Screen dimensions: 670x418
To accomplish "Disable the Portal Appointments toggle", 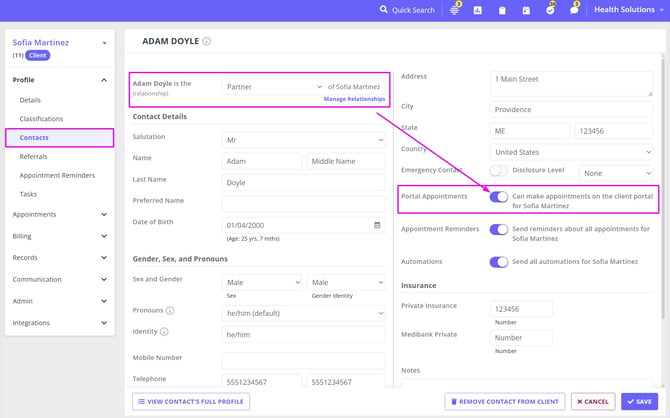I will tap(498, 197).
